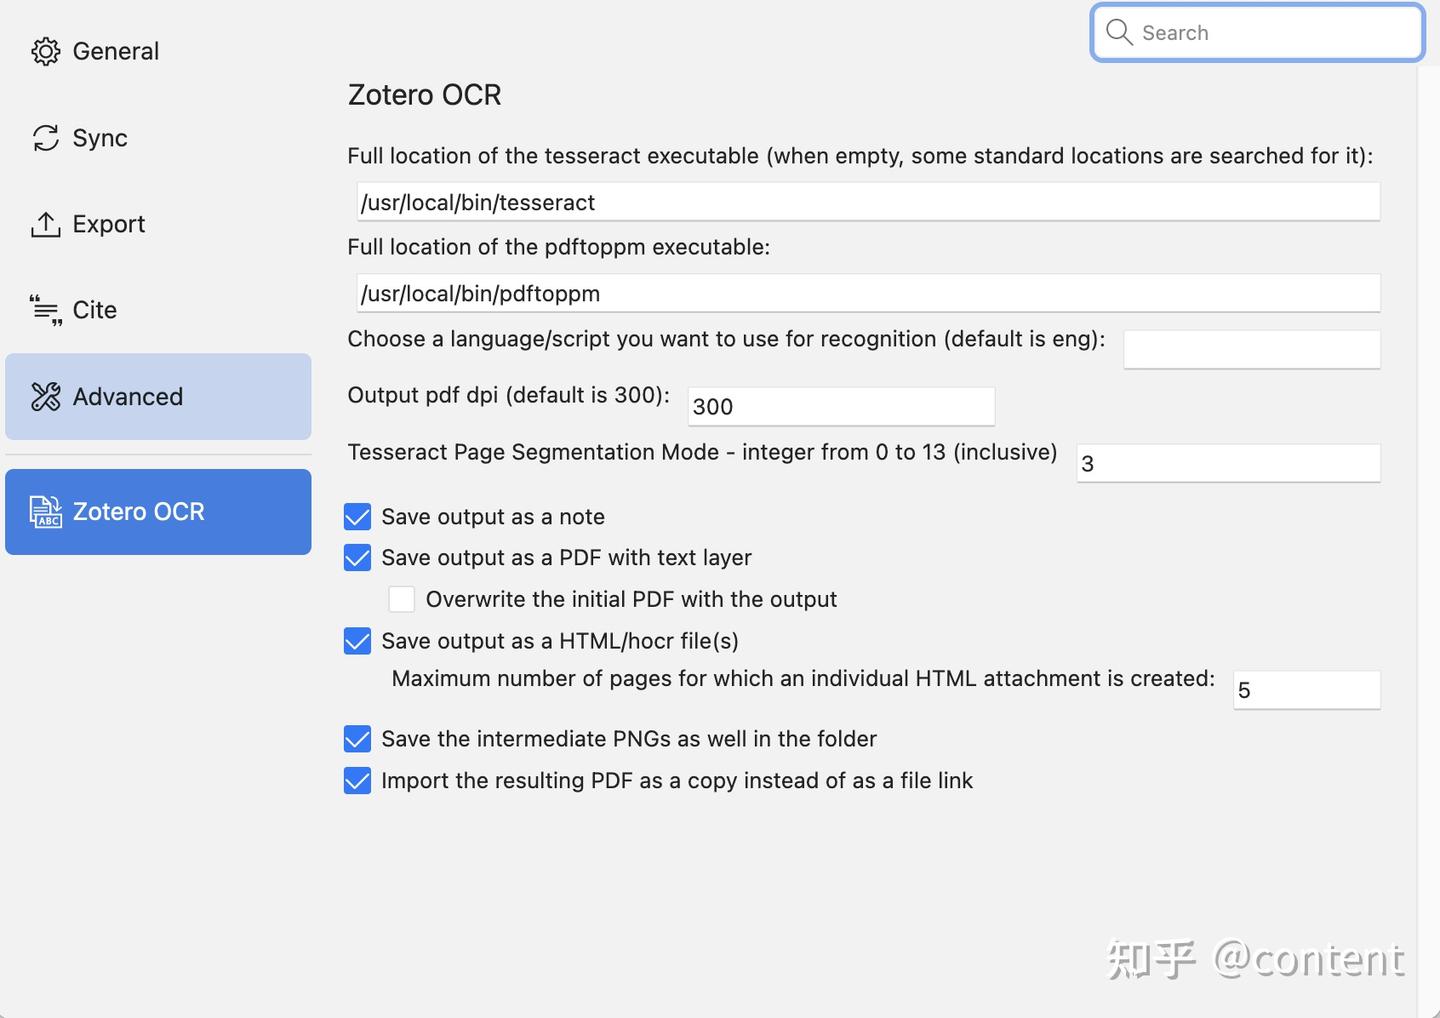Select the Zotero OCR document icon
The width and height of the screenshot is (1440, 1018).
[x=45, y=511]
